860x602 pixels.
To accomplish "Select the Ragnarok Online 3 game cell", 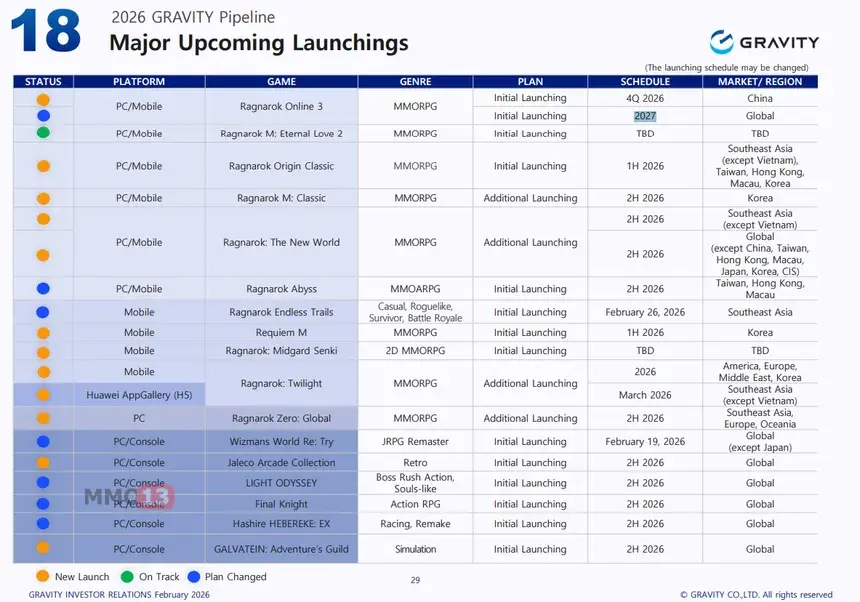I will click(281, 107).
